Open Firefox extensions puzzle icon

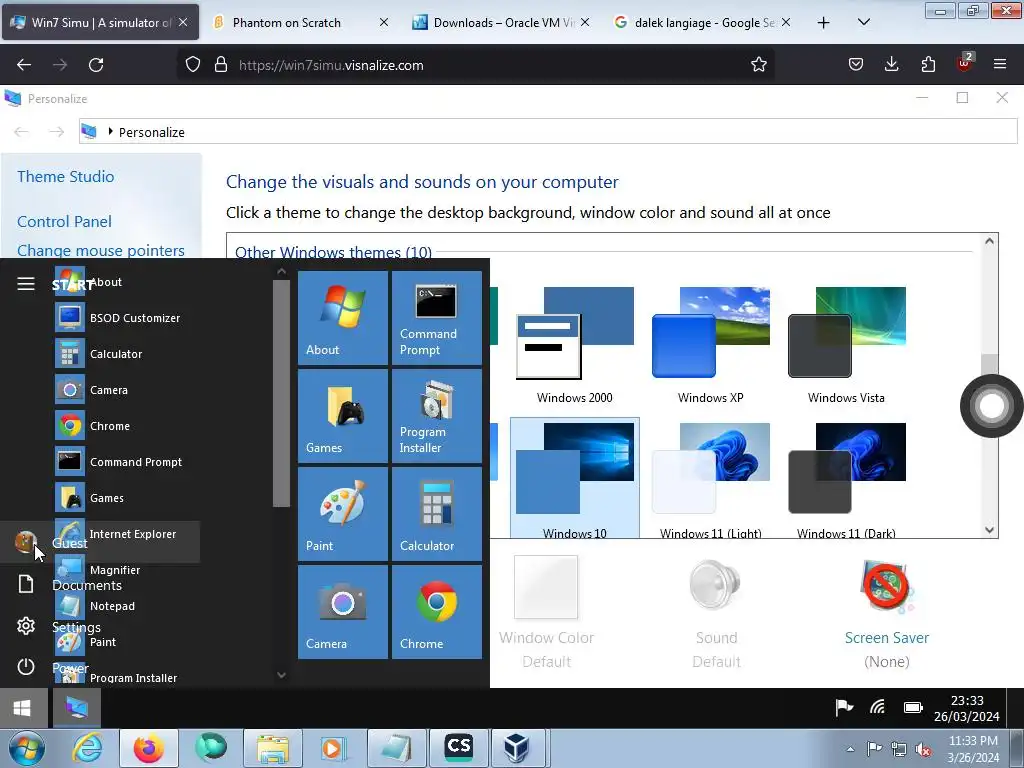tap(928, 64)
